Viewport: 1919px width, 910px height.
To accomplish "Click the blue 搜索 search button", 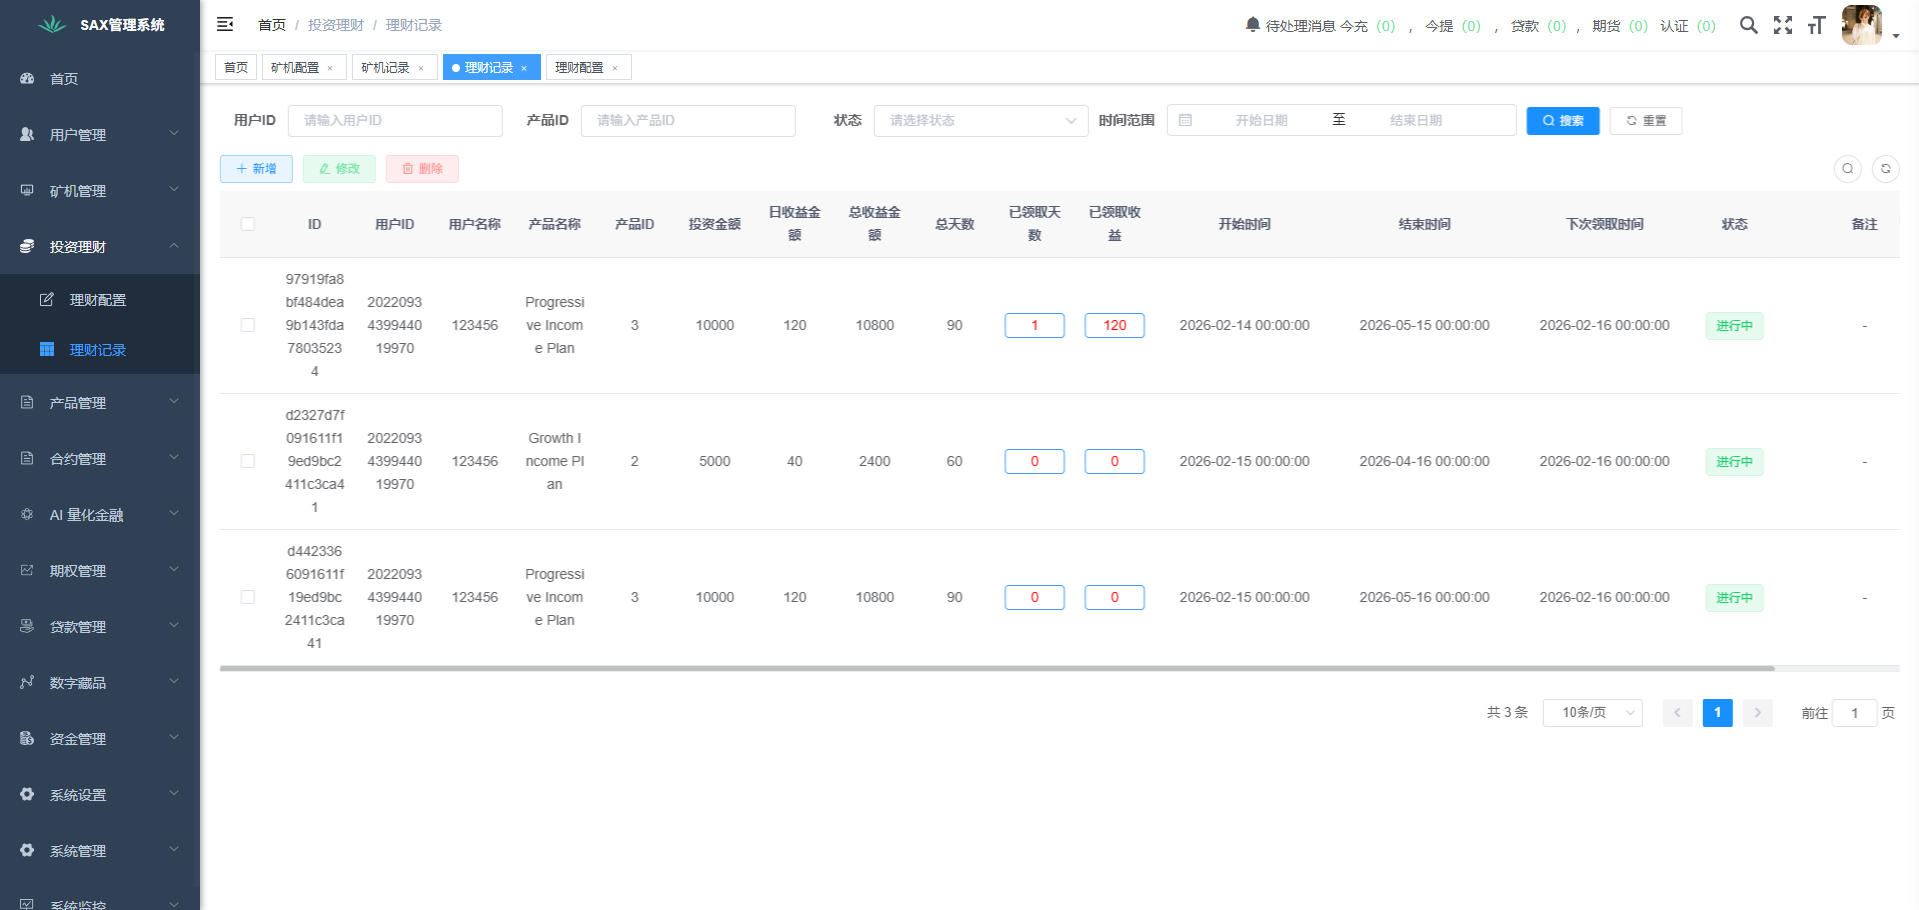I will [x=1562, y=121].
